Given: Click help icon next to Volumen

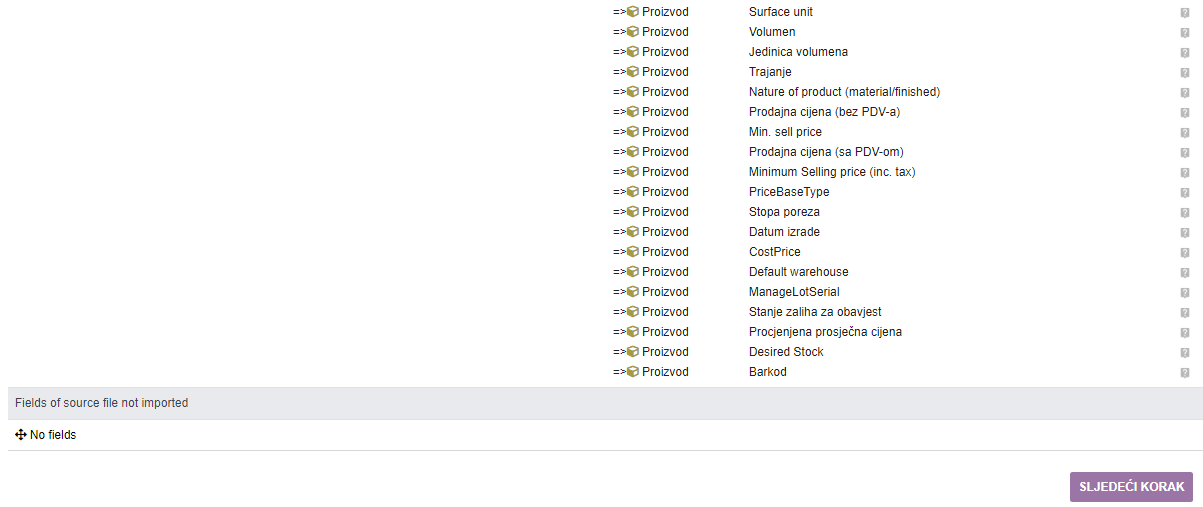Looking at the screenshot, I should 1184,32.
